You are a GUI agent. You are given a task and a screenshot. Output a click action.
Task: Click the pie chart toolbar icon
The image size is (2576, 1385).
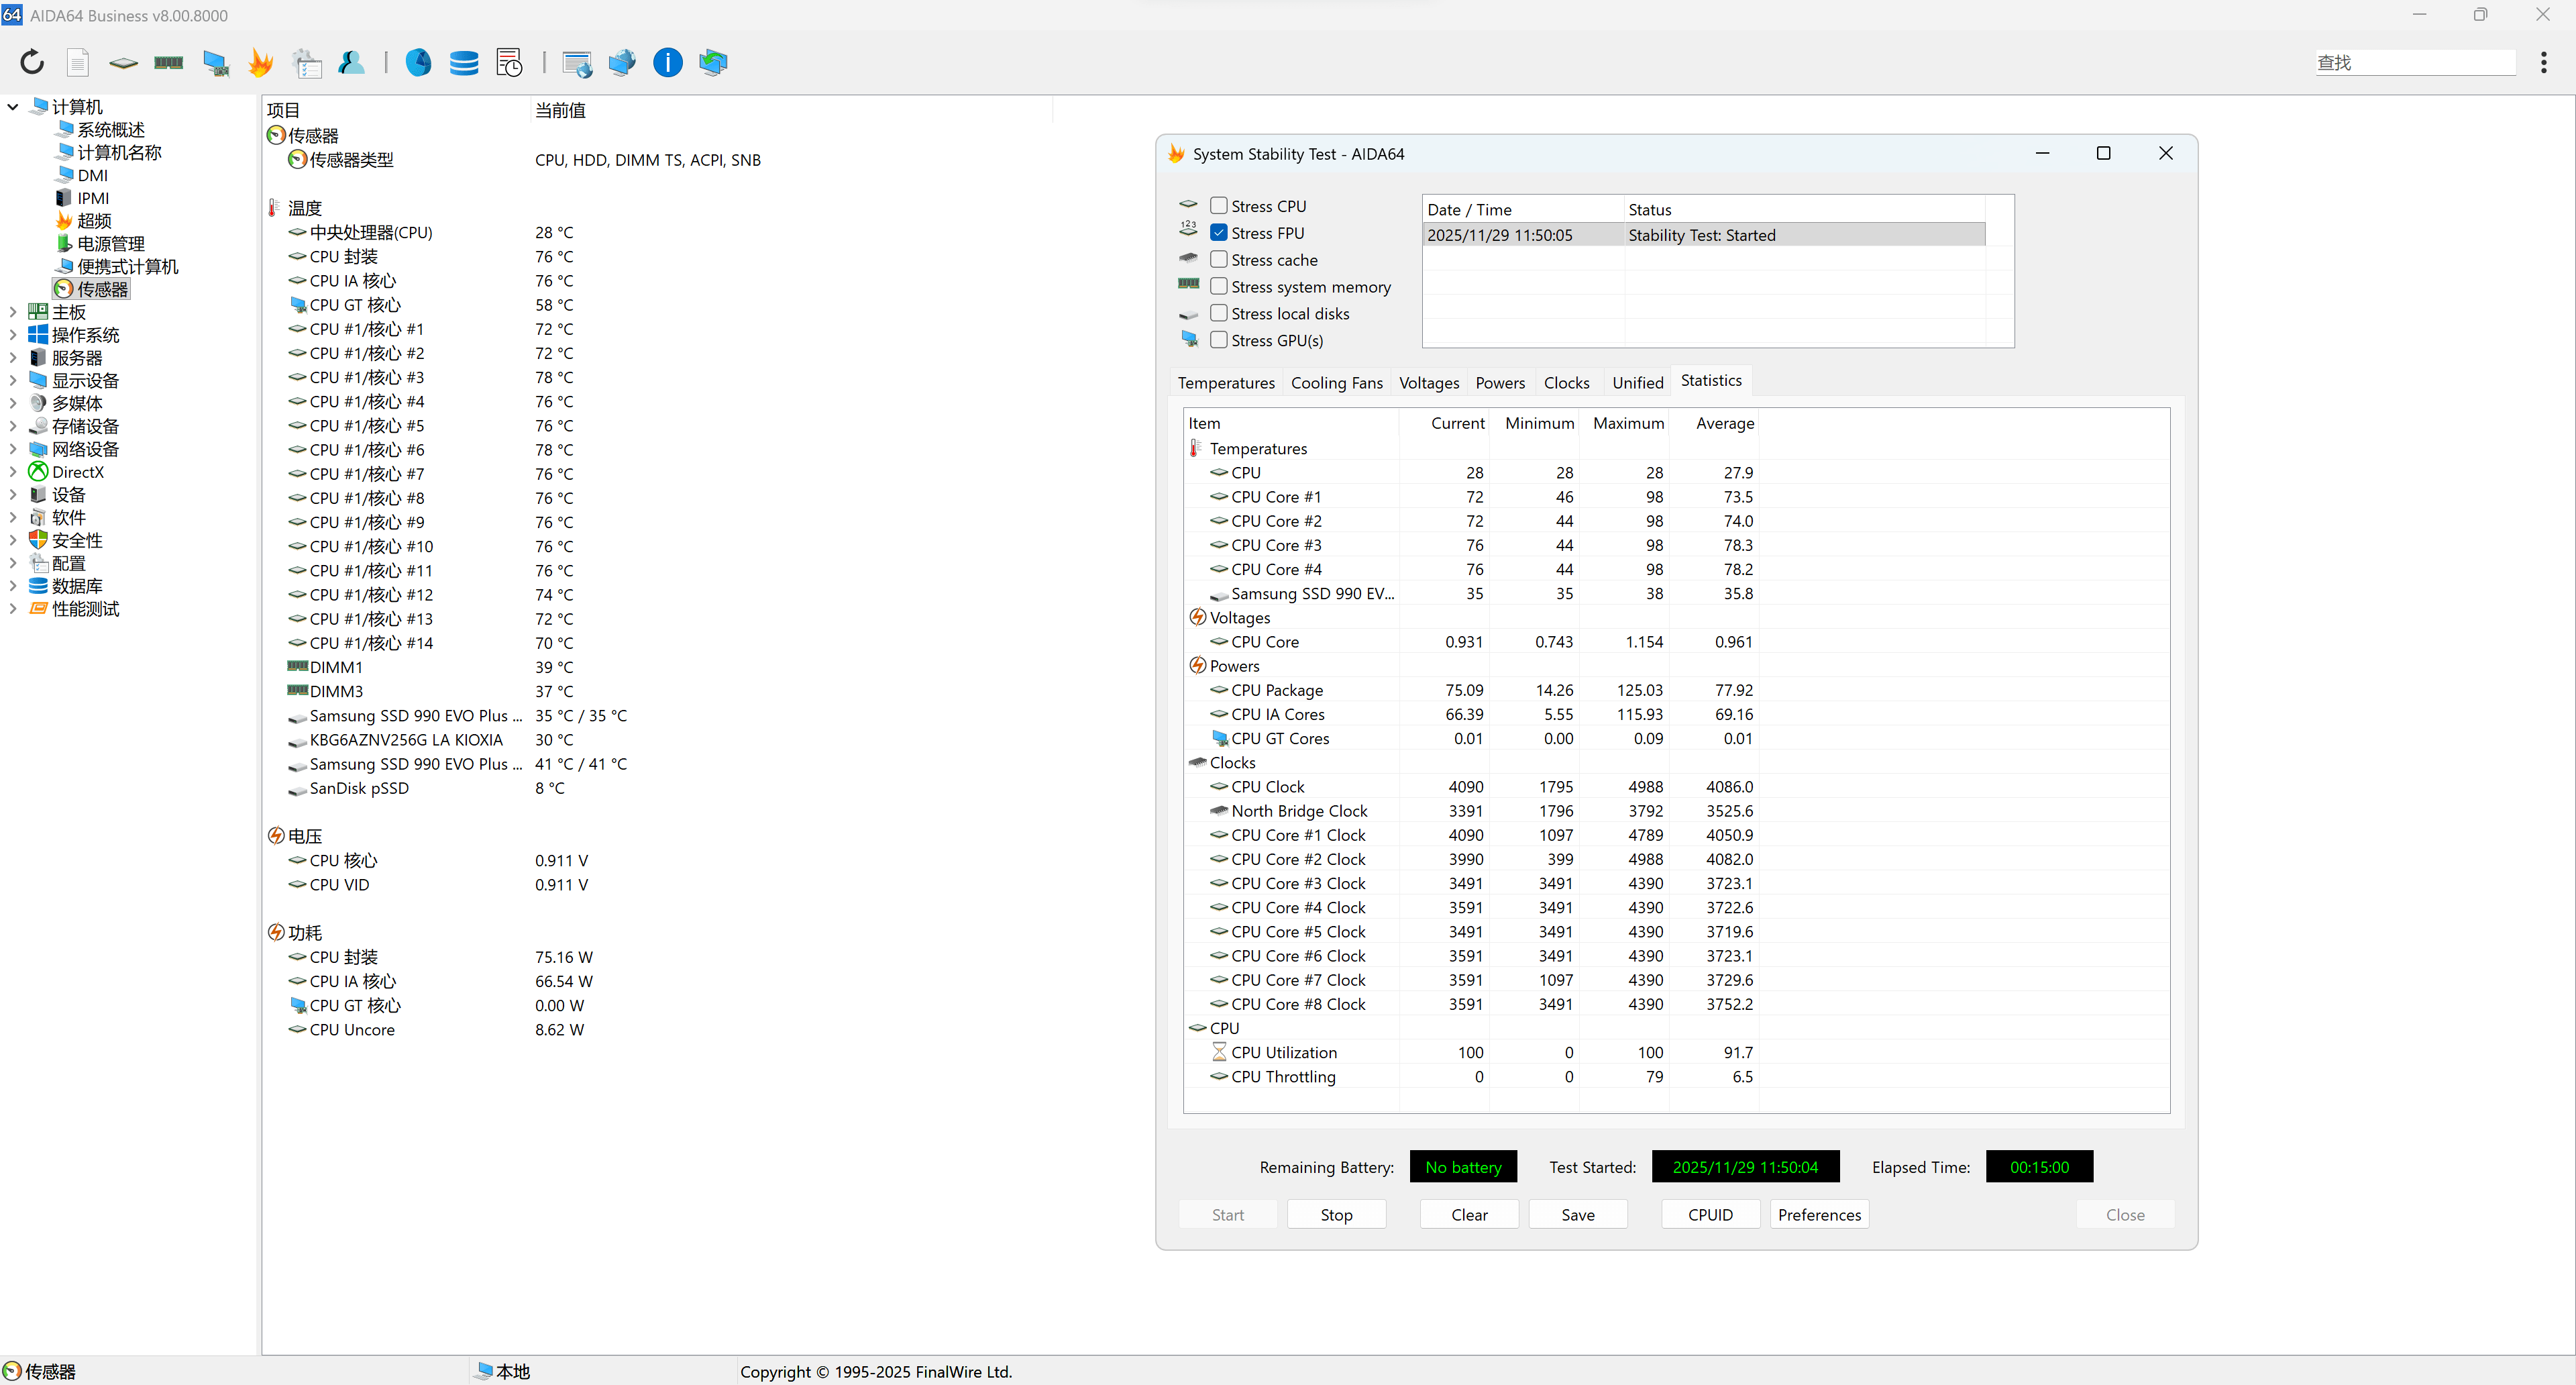(x=418, y=62)
